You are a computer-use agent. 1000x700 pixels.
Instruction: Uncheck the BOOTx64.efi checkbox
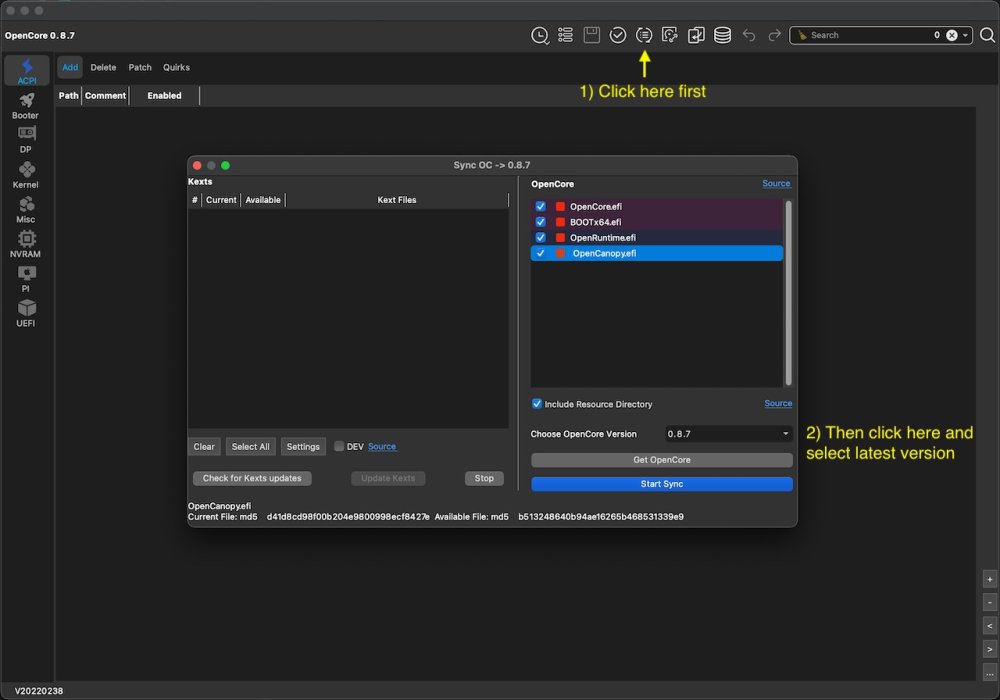click(540, 222)
